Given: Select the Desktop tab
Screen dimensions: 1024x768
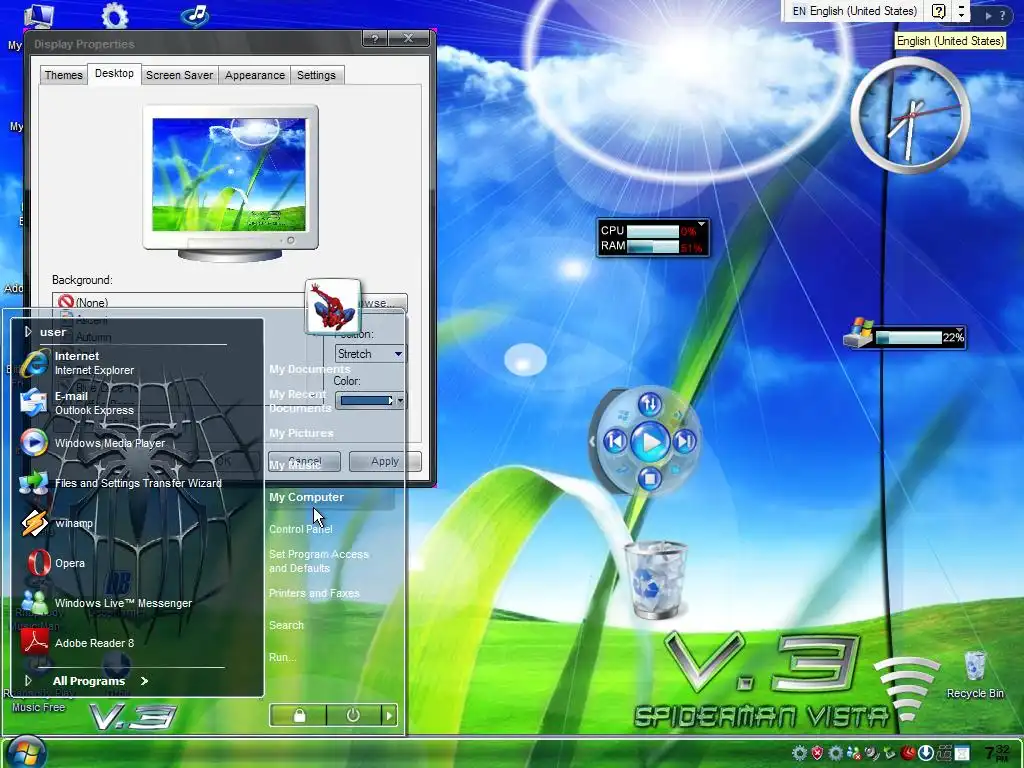Looking at the screenshot, I should tap(114, 73).
